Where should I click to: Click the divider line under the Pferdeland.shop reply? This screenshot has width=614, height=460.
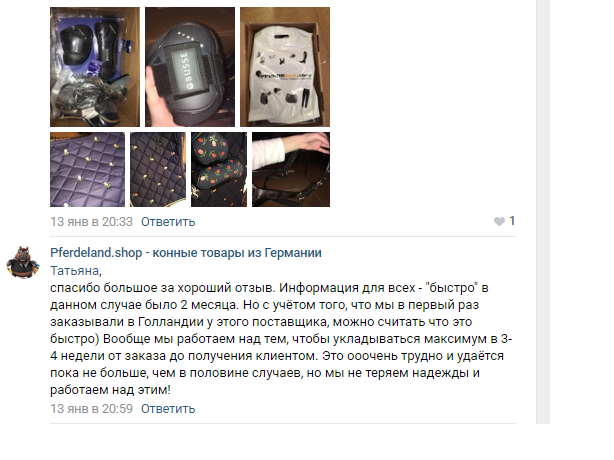pyautogui.click(x=283, y=424)
